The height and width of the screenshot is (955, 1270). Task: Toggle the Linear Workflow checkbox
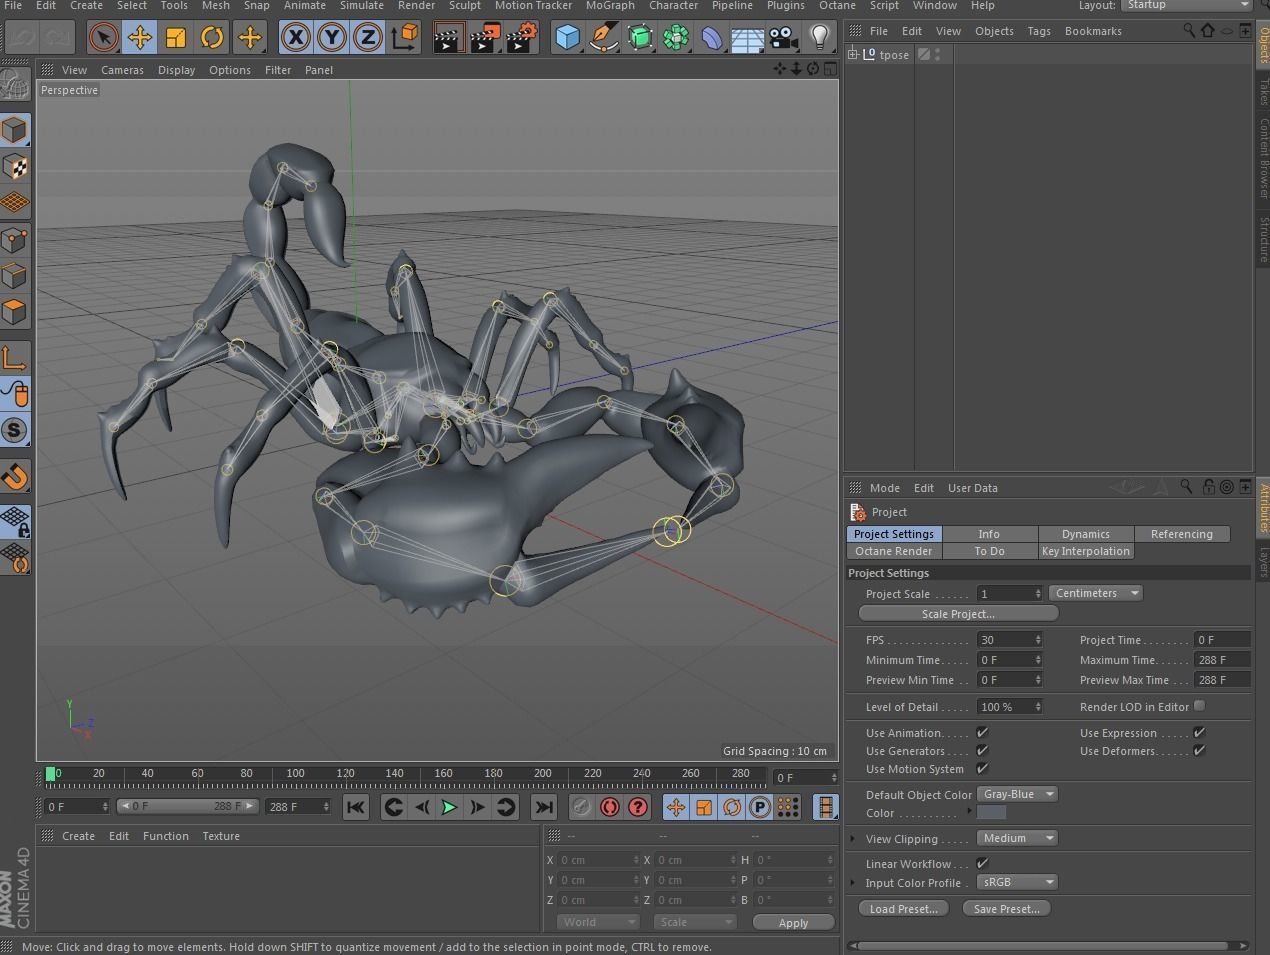982,864
